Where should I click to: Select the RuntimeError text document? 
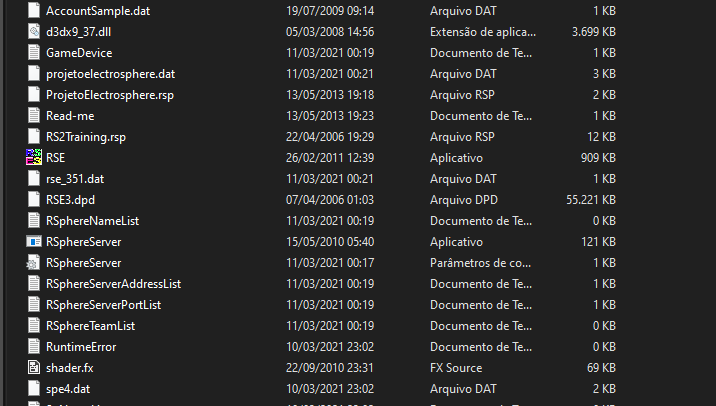tap(81, 347)
